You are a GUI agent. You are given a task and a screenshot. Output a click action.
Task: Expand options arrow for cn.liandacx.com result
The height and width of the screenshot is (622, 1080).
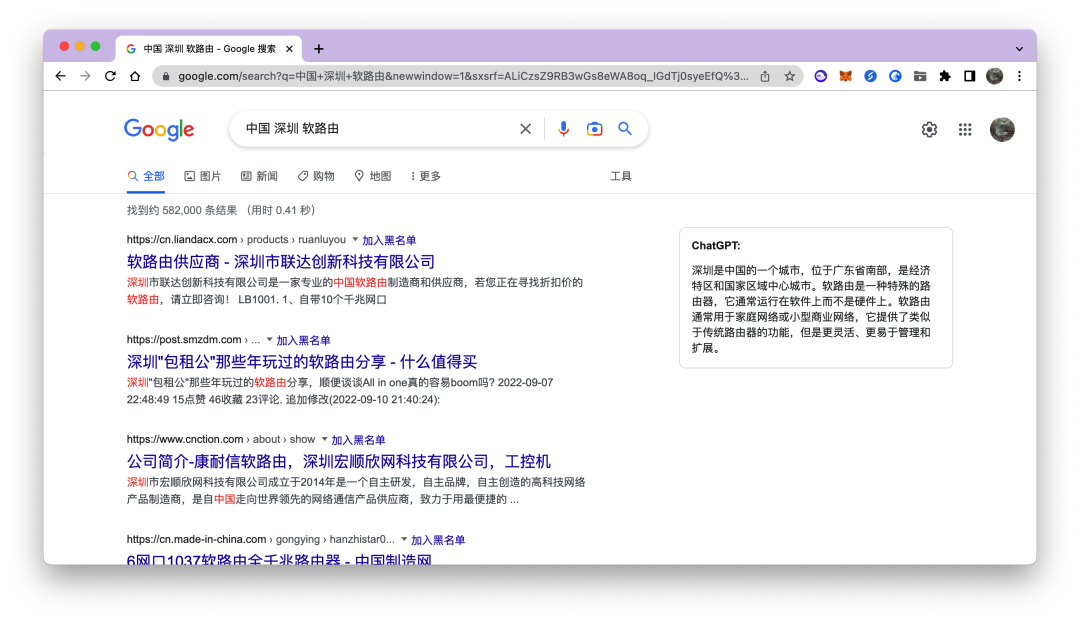[x=355, y=240]
